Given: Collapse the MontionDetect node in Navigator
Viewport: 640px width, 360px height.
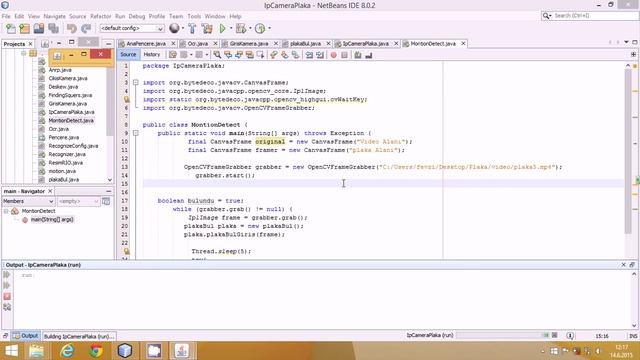Looking at the screenshot, I should 6,211.
